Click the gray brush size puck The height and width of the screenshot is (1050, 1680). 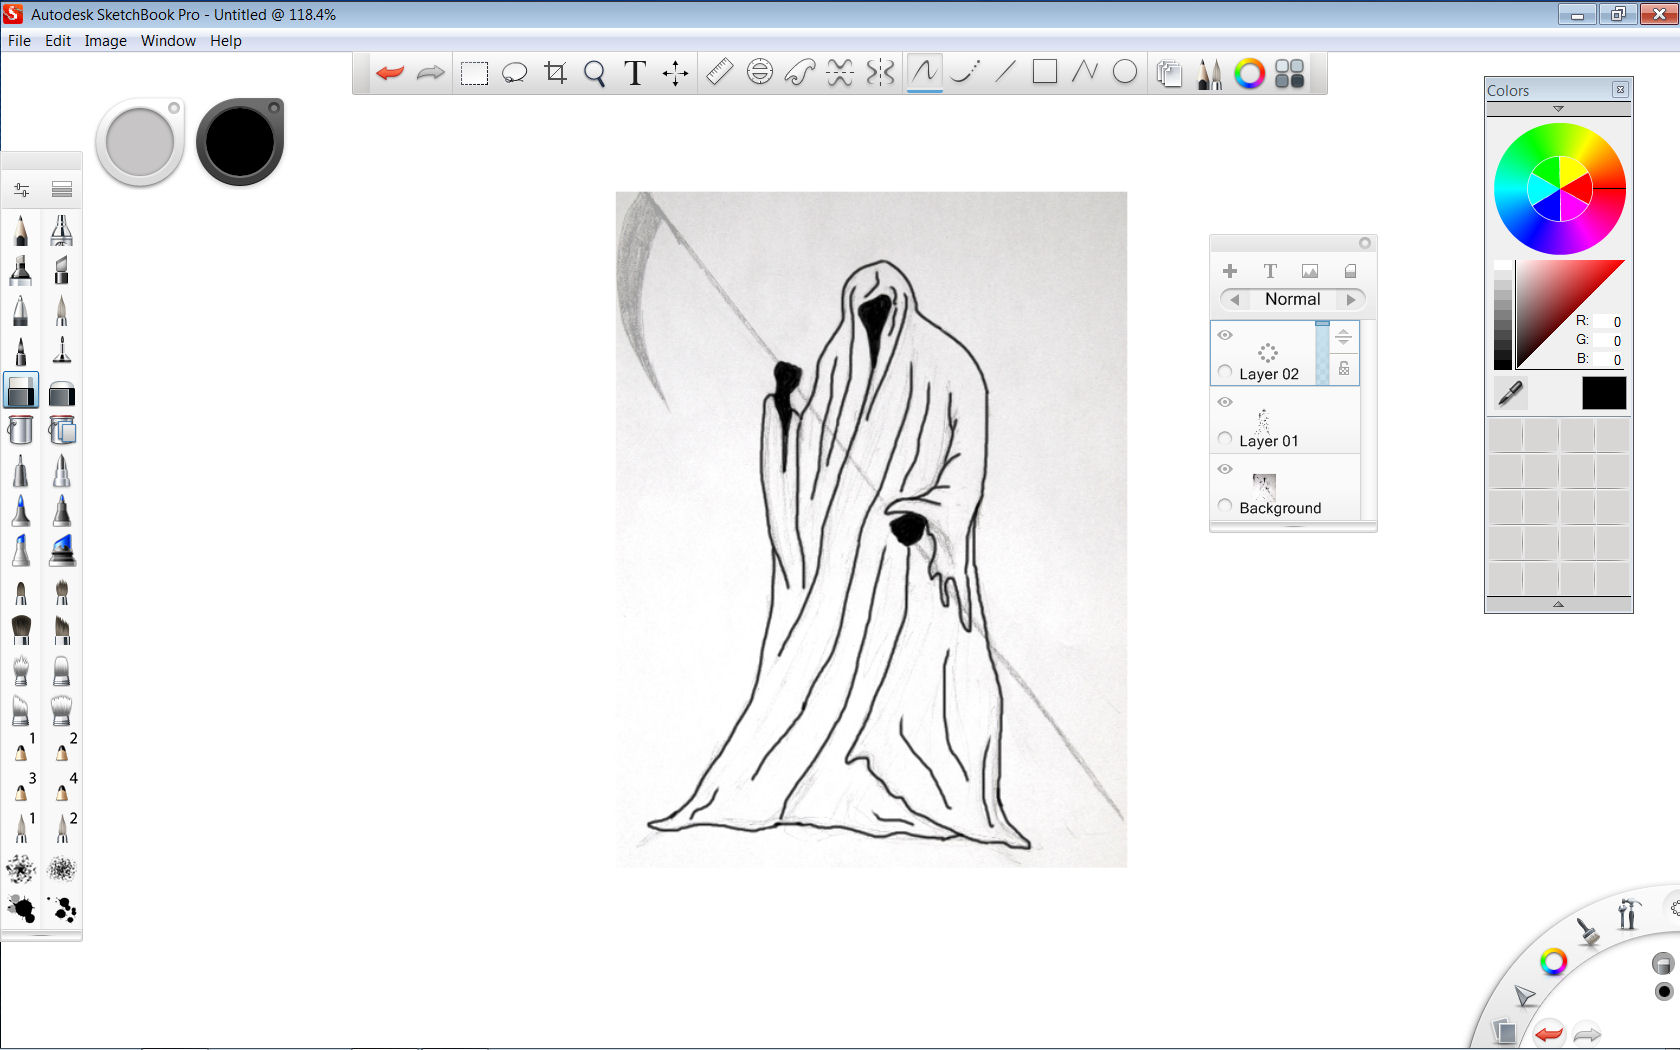140,142
